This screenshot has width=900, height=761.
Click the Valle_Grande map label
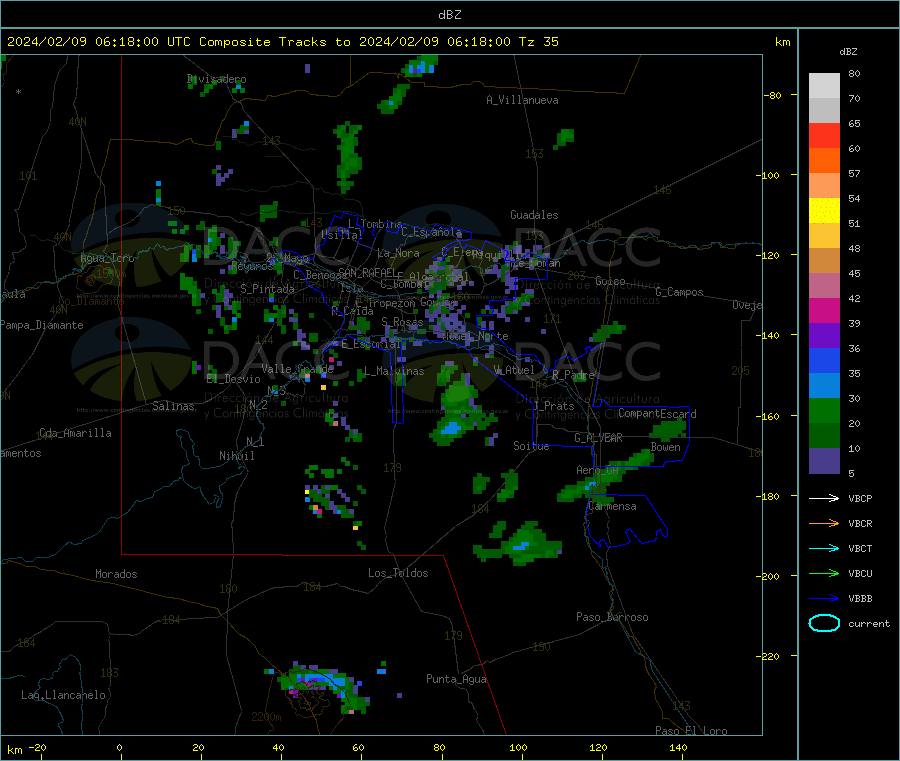pos(297,368)
